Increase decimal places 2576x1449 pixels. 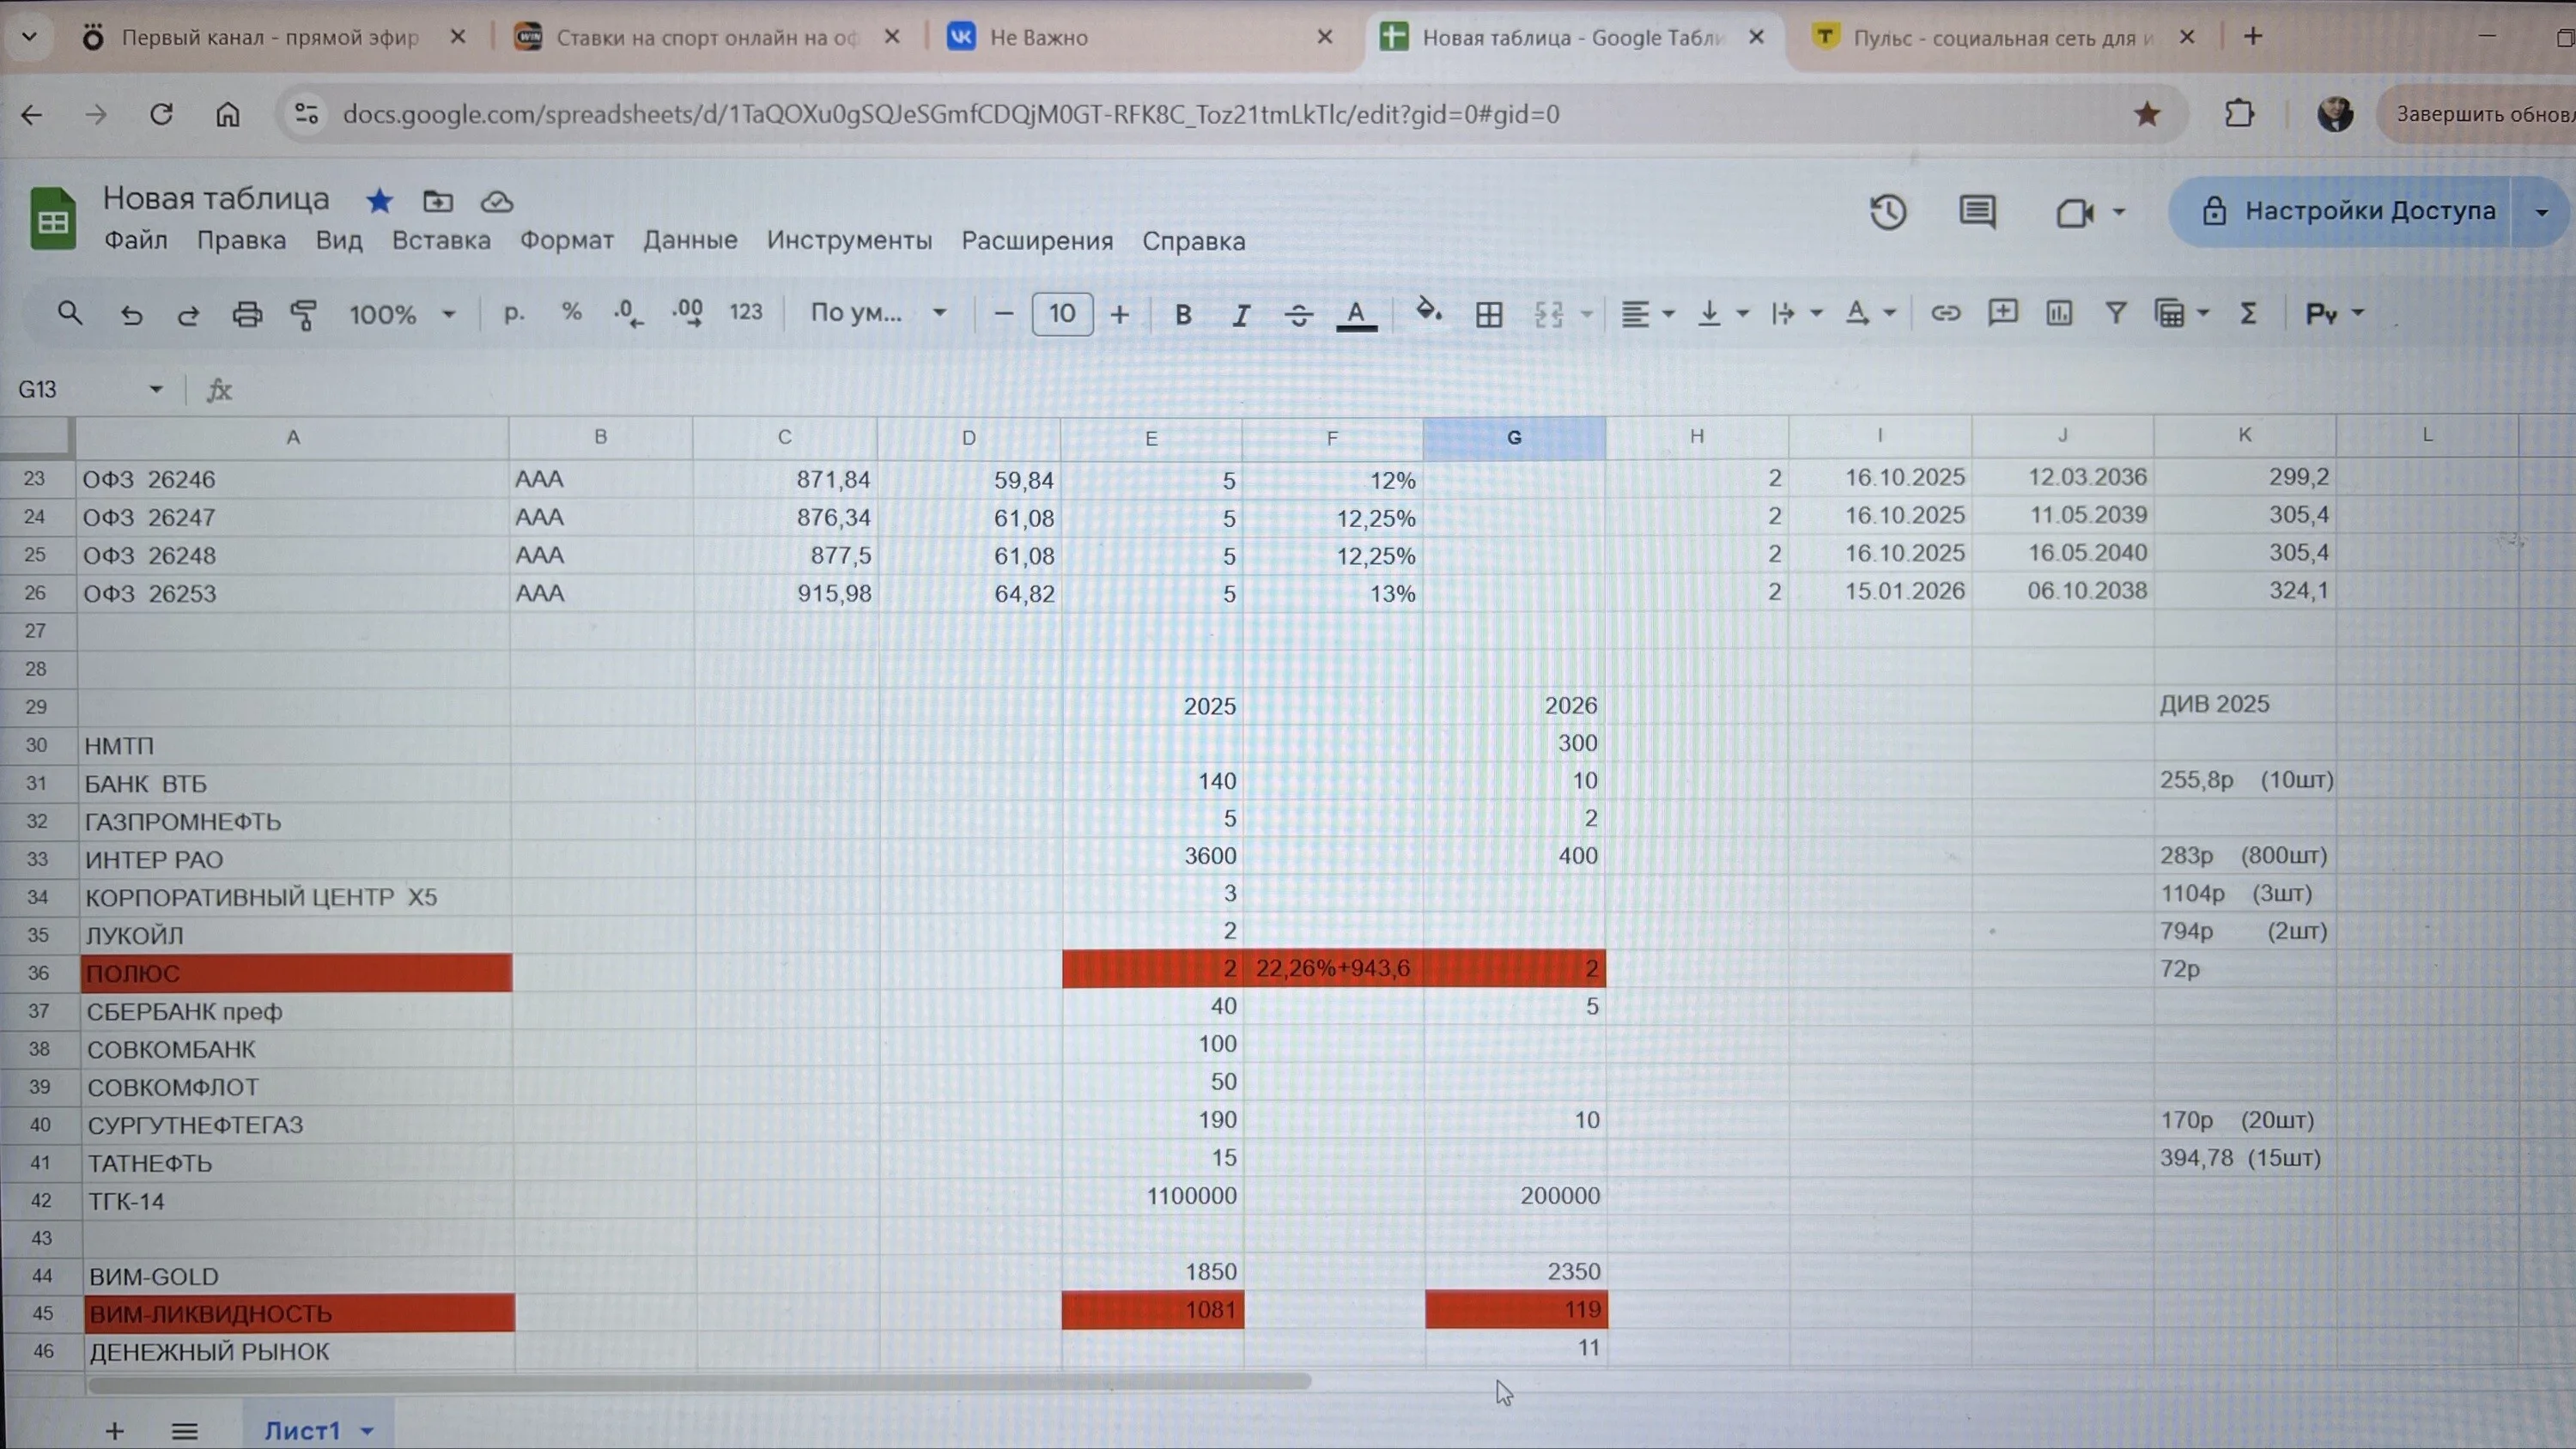click(x=688, y=314)
